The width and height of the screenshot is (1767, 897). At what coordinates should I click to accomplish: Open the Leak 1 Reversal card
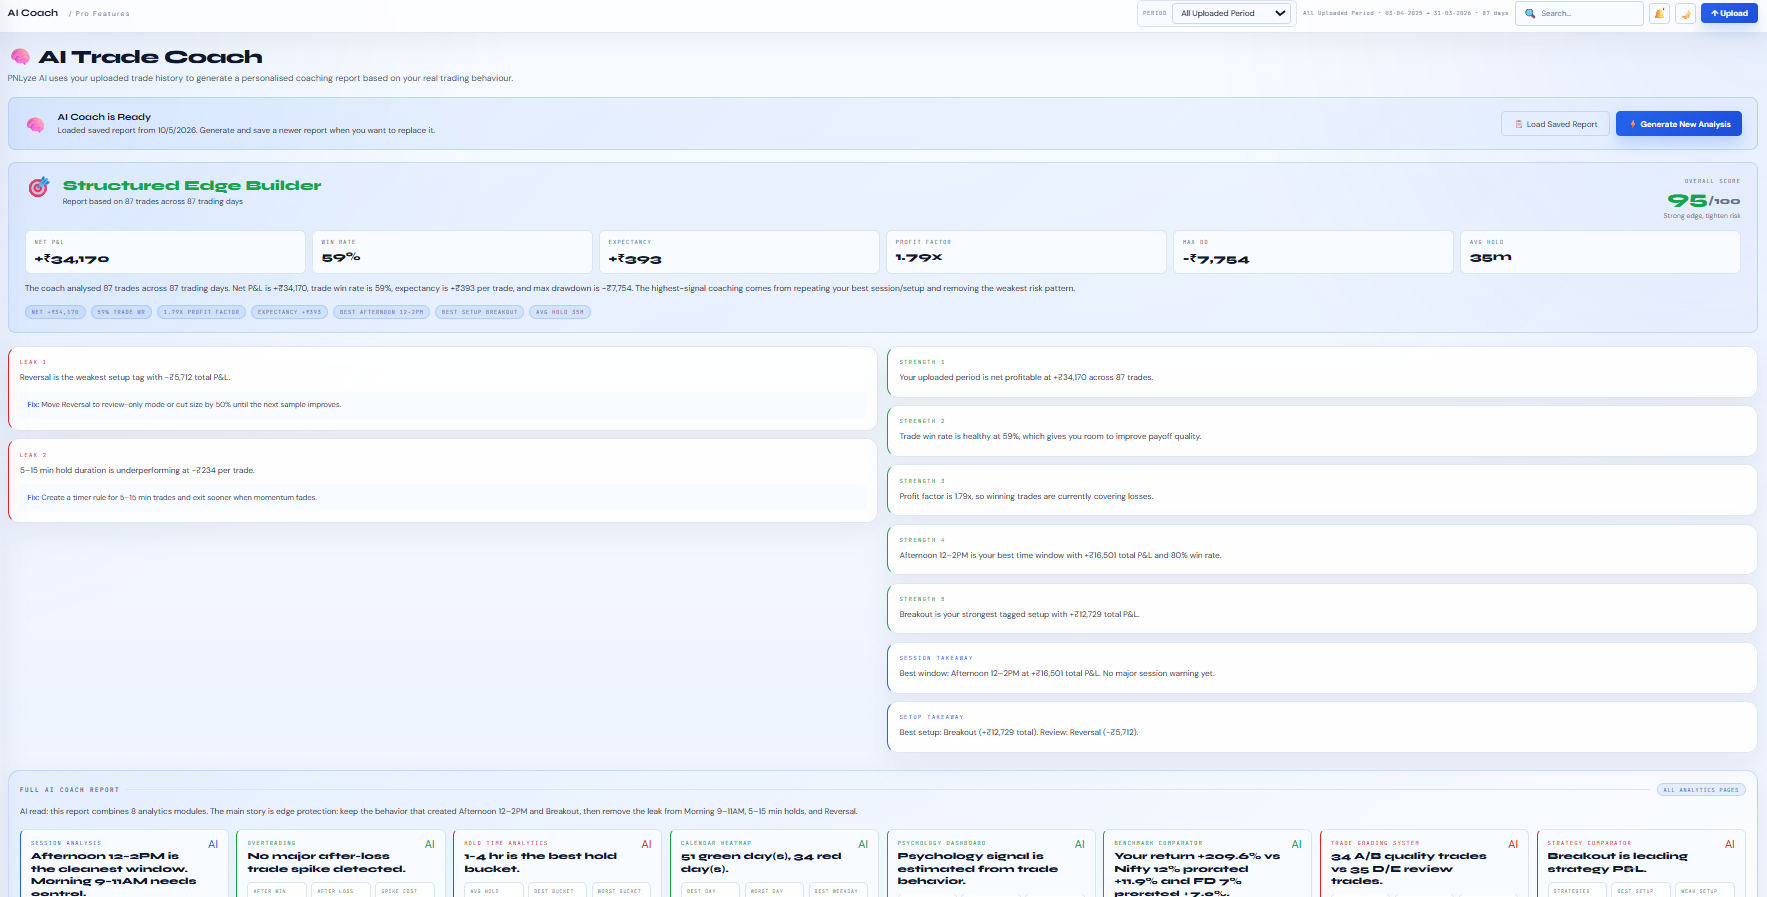442,388
